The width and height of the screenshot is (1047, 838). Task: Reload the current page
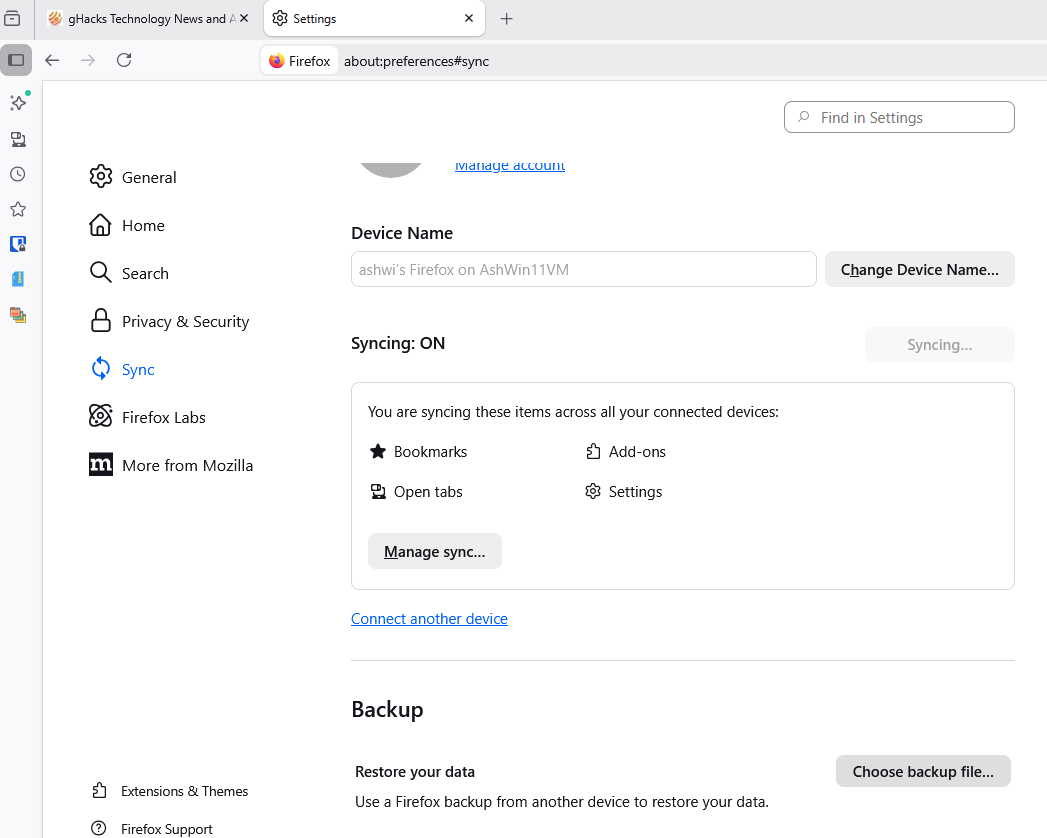pos(124,60)
